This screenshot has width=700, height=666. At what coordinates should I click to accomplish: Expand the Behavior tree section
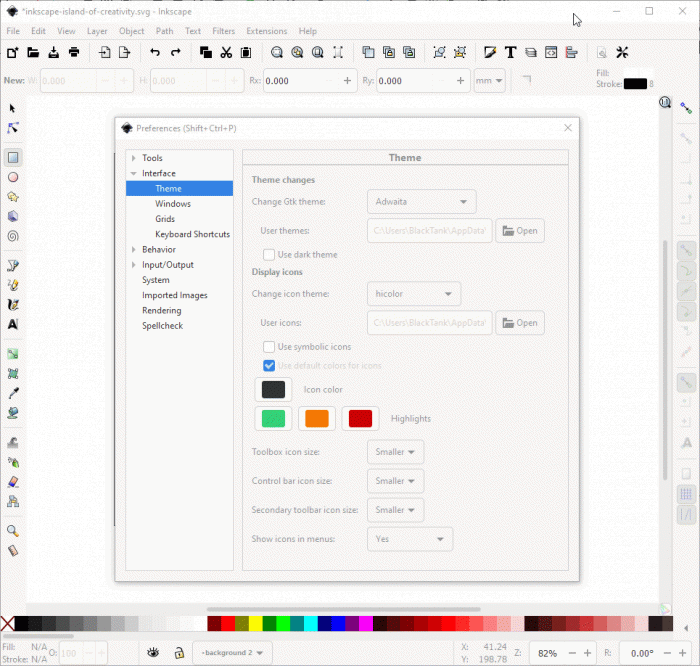[132, 250]
